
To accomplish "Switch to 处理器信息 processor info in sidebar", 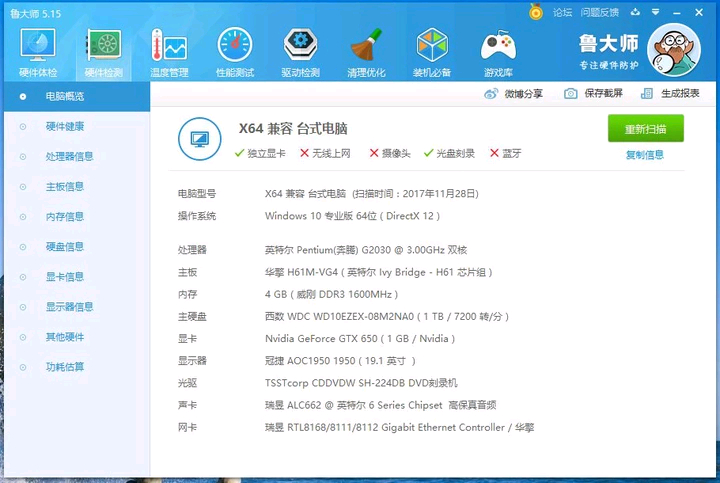I will [70, 157].
